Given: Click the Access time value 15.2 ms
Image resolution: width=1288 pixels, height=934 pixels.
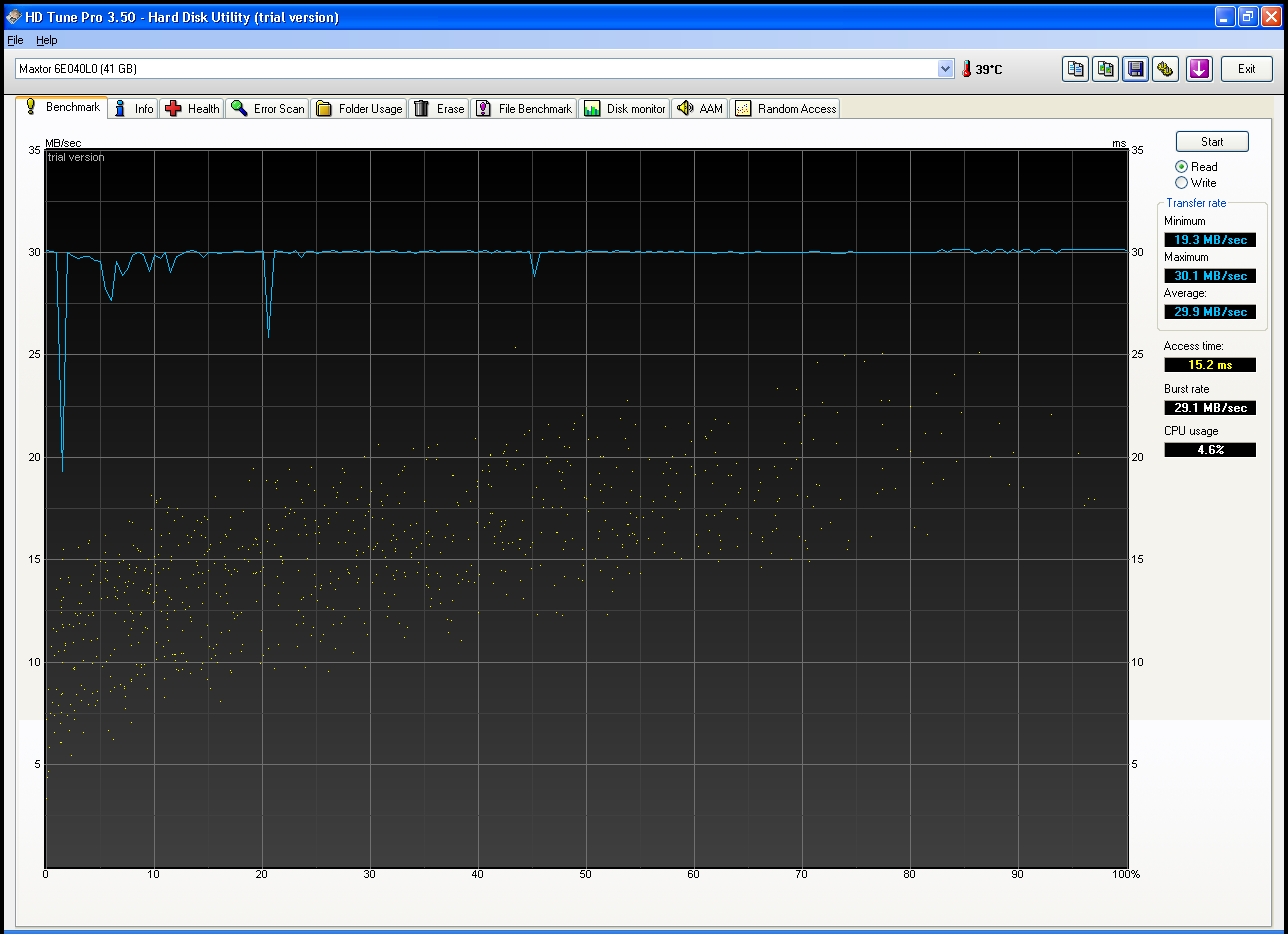Looking at the screenshot, I should (1210, 365).
